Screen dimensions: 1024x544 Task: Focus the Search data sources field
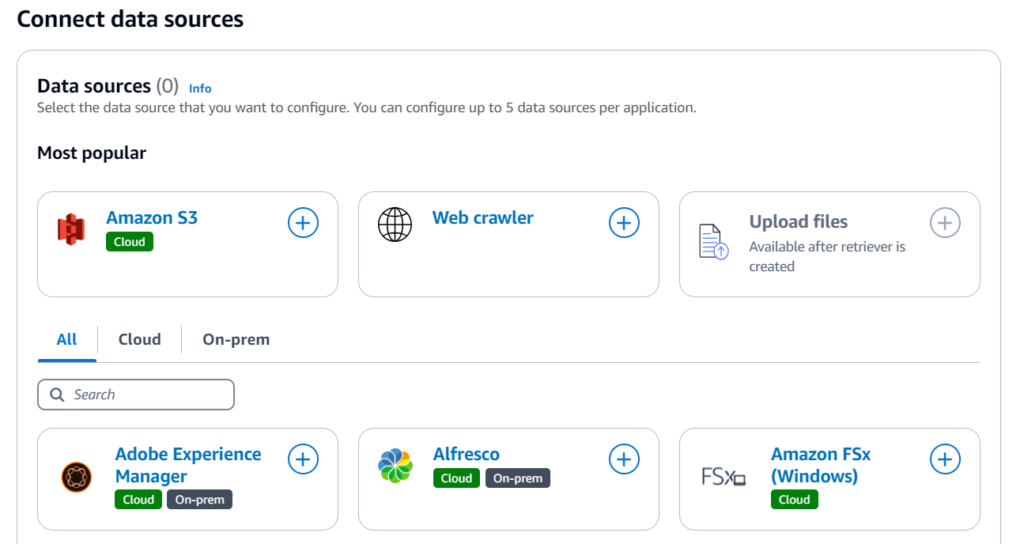click(x=136, y=394)
